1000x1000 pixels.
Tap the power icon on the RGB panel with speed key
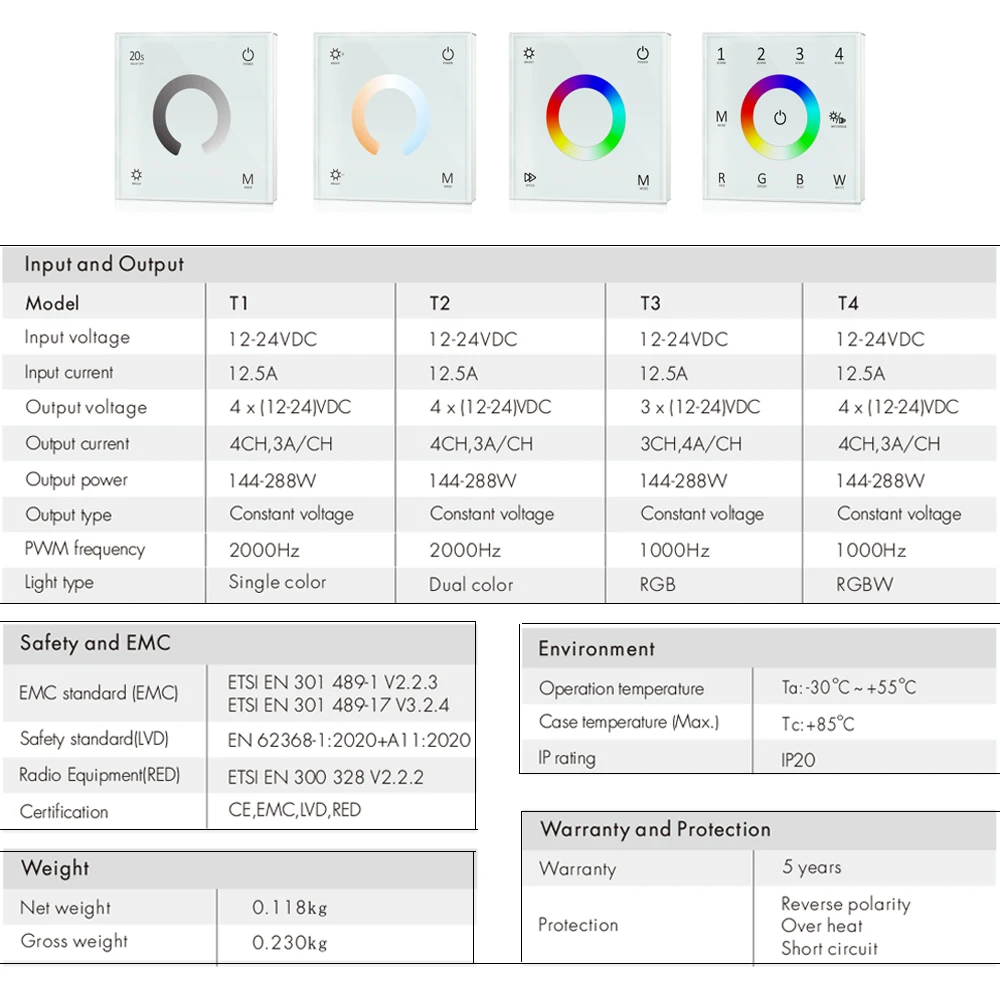click(x=642, y=55)
